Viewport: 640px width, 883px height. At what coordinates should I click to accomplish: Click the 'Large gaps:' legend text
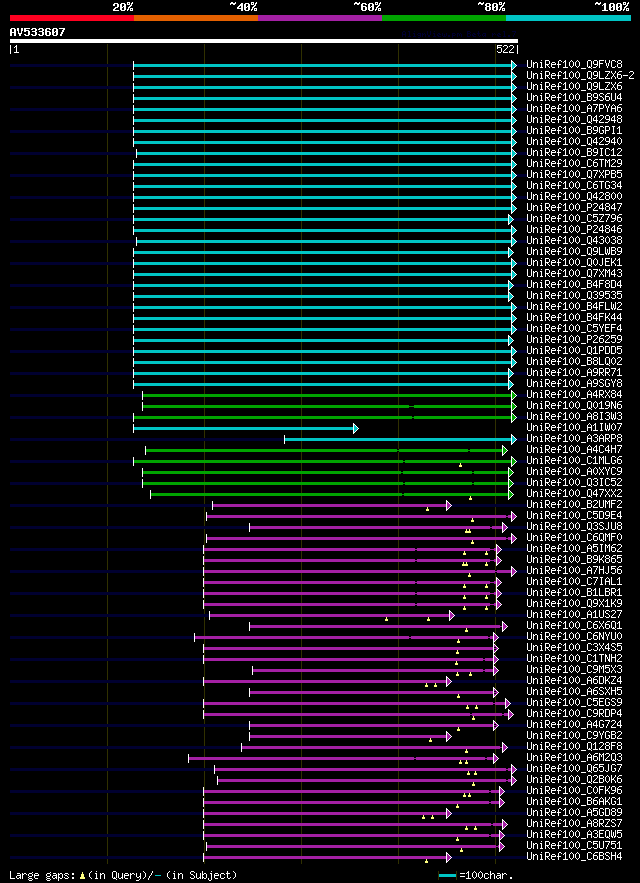pyautogui.click(x=42, y=875)
